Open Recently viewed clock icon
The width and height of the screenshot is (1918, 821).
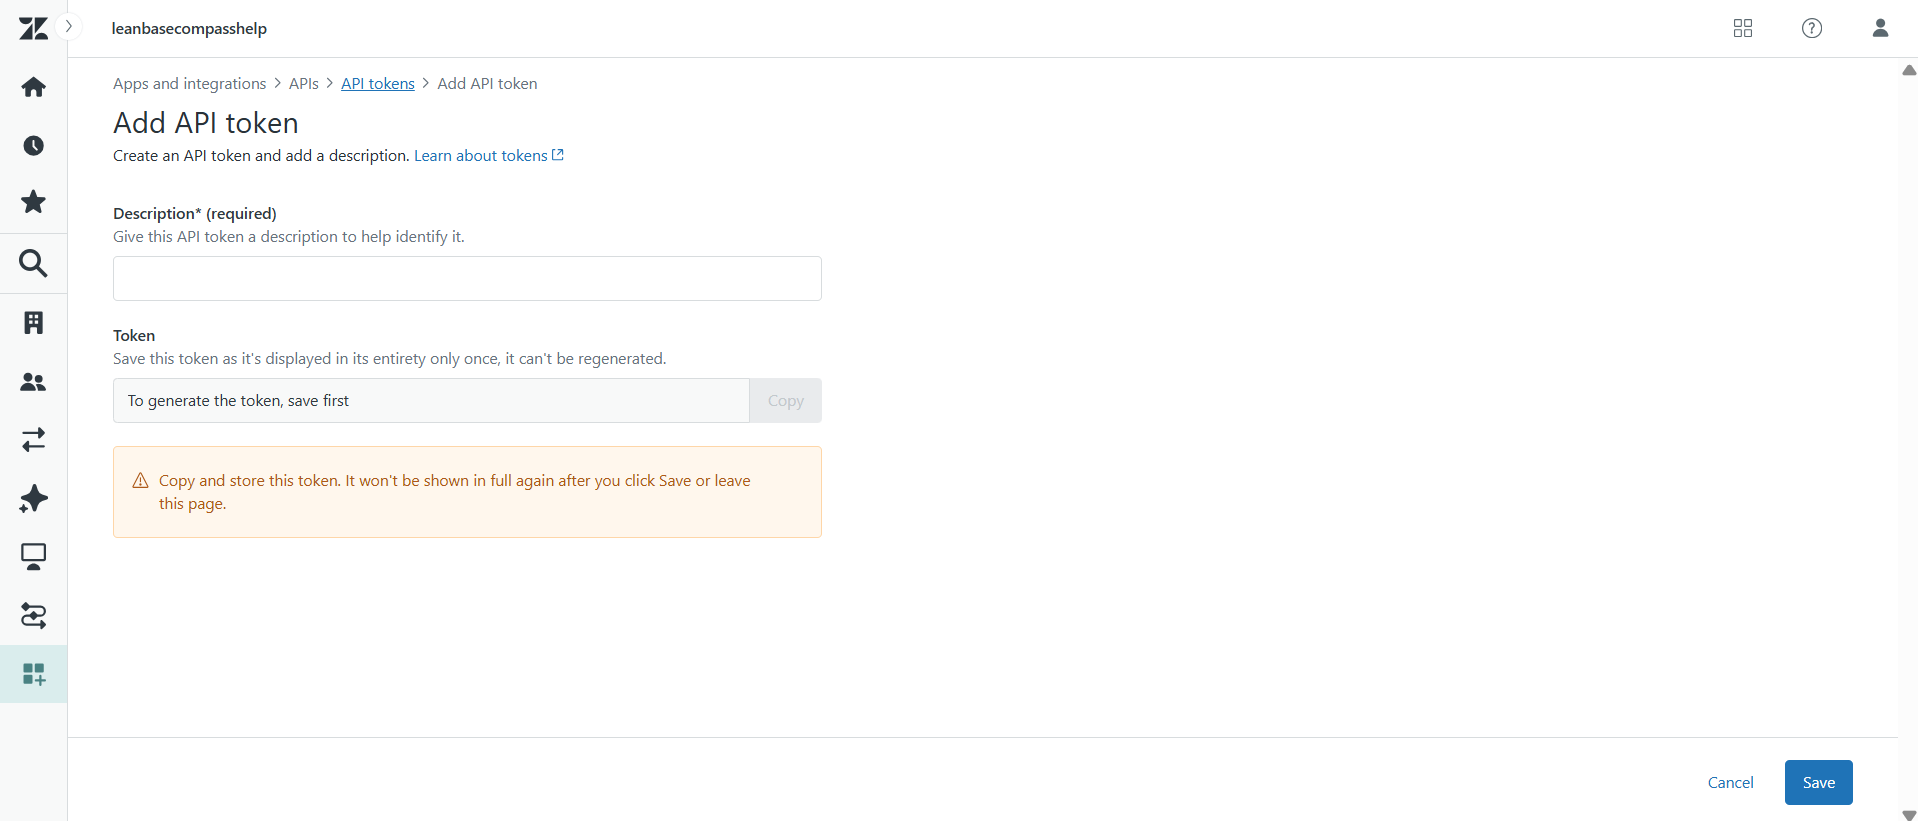(33, 146)
